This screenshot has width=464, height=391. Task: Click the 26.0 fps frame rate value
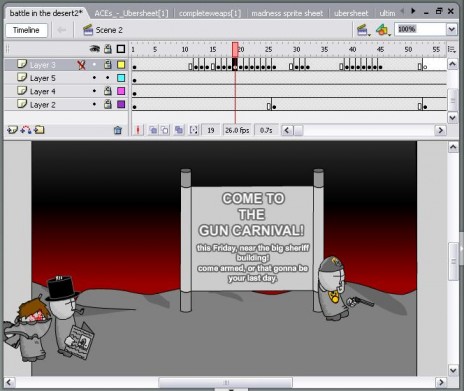pyautogui.click(x=237, y=130)
